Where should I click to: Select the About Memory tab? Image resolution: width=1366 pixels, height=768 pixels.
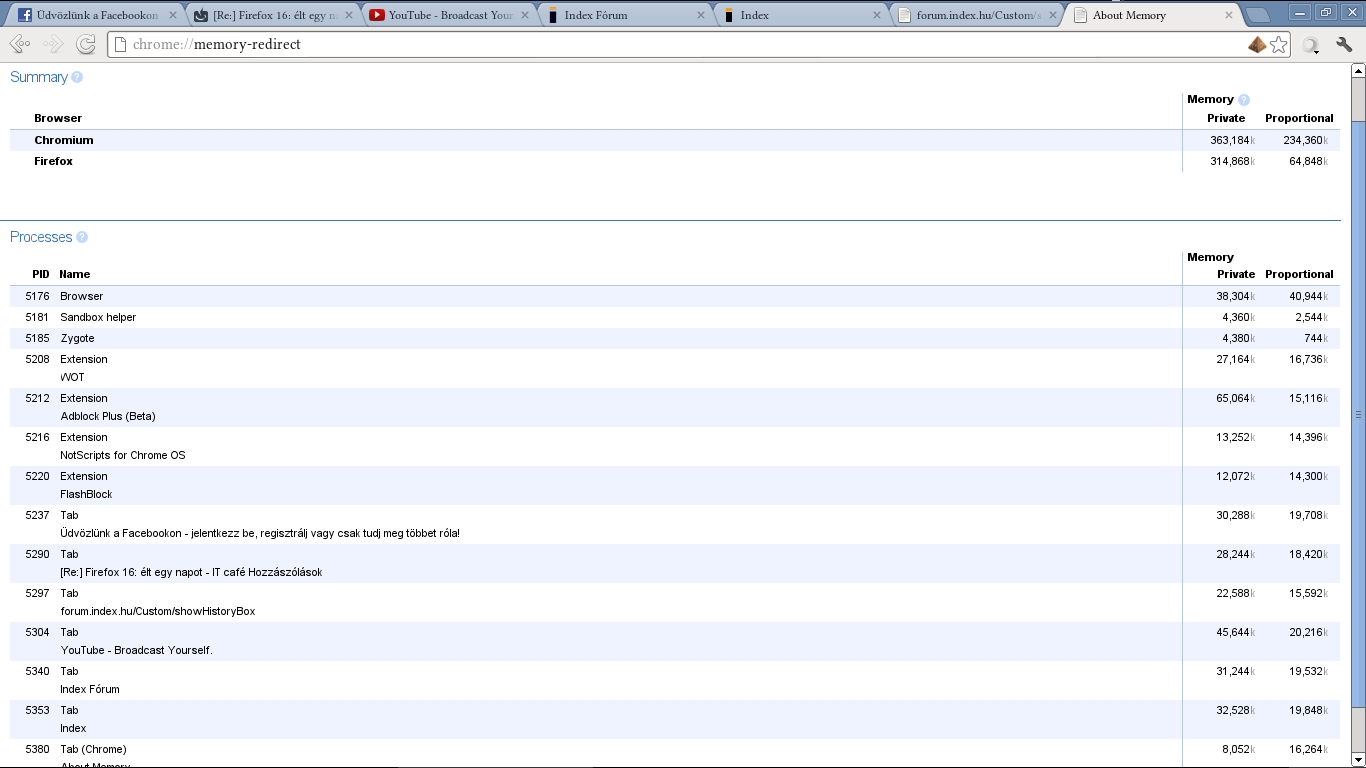click(x=1152, y=15)
